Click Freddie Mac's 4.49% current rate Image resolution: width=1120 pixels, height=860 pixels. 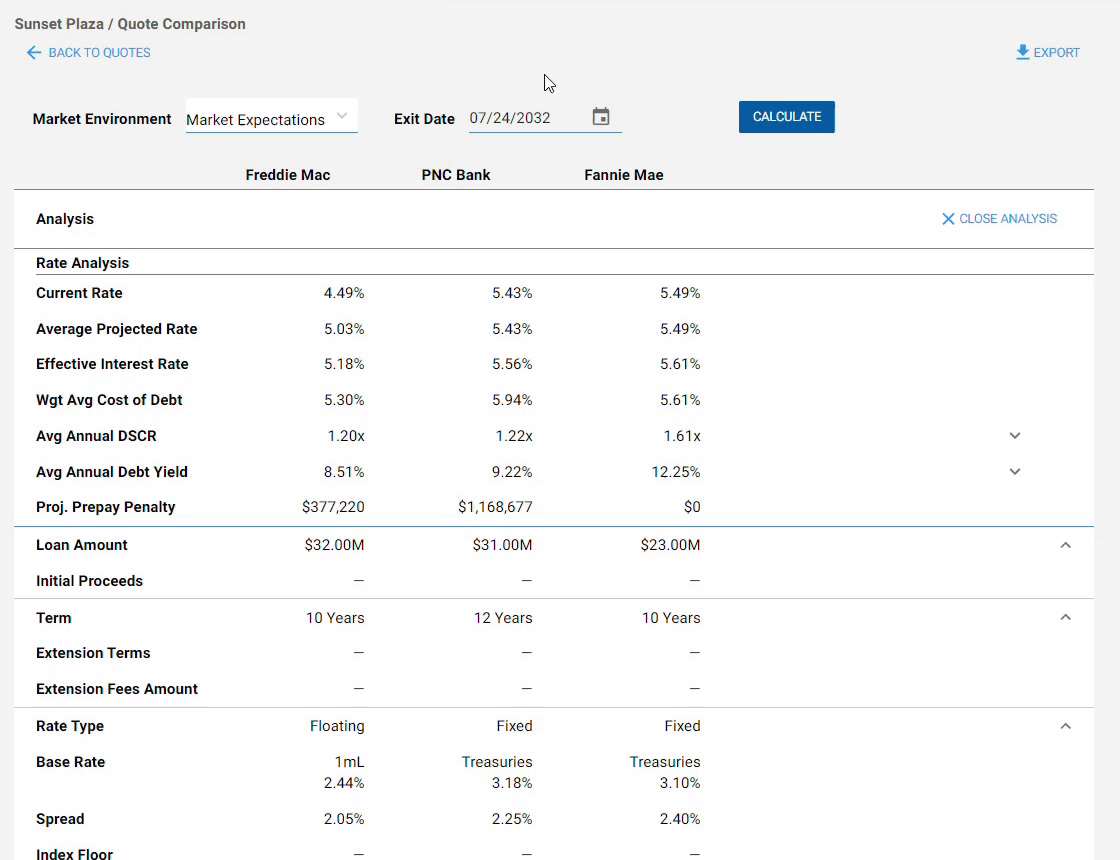point(344,293)
